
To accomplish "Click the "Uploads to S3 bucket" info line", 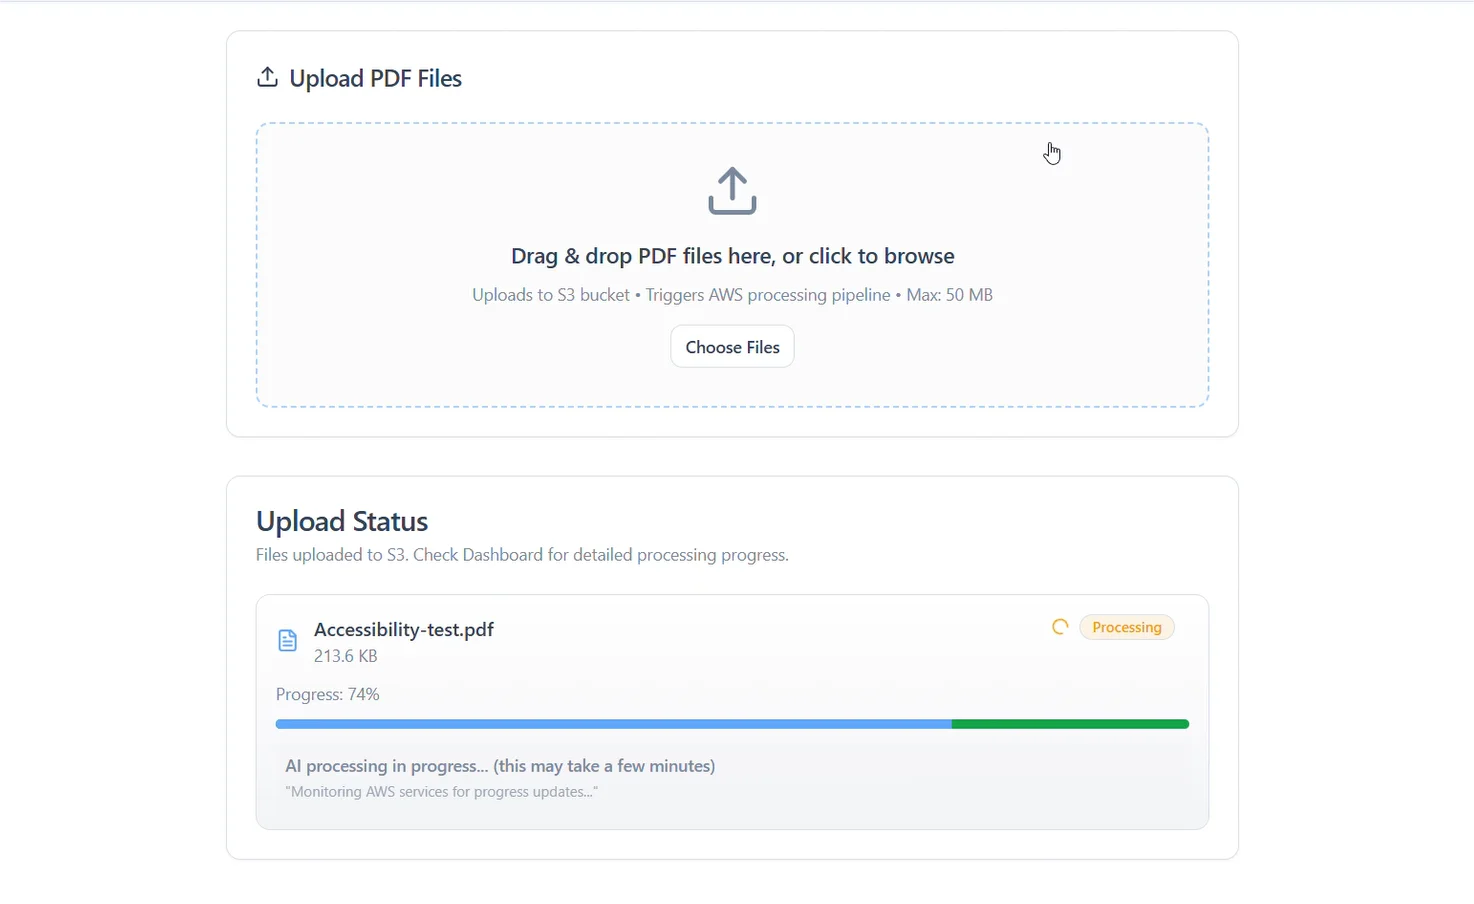I will point(732,295).
